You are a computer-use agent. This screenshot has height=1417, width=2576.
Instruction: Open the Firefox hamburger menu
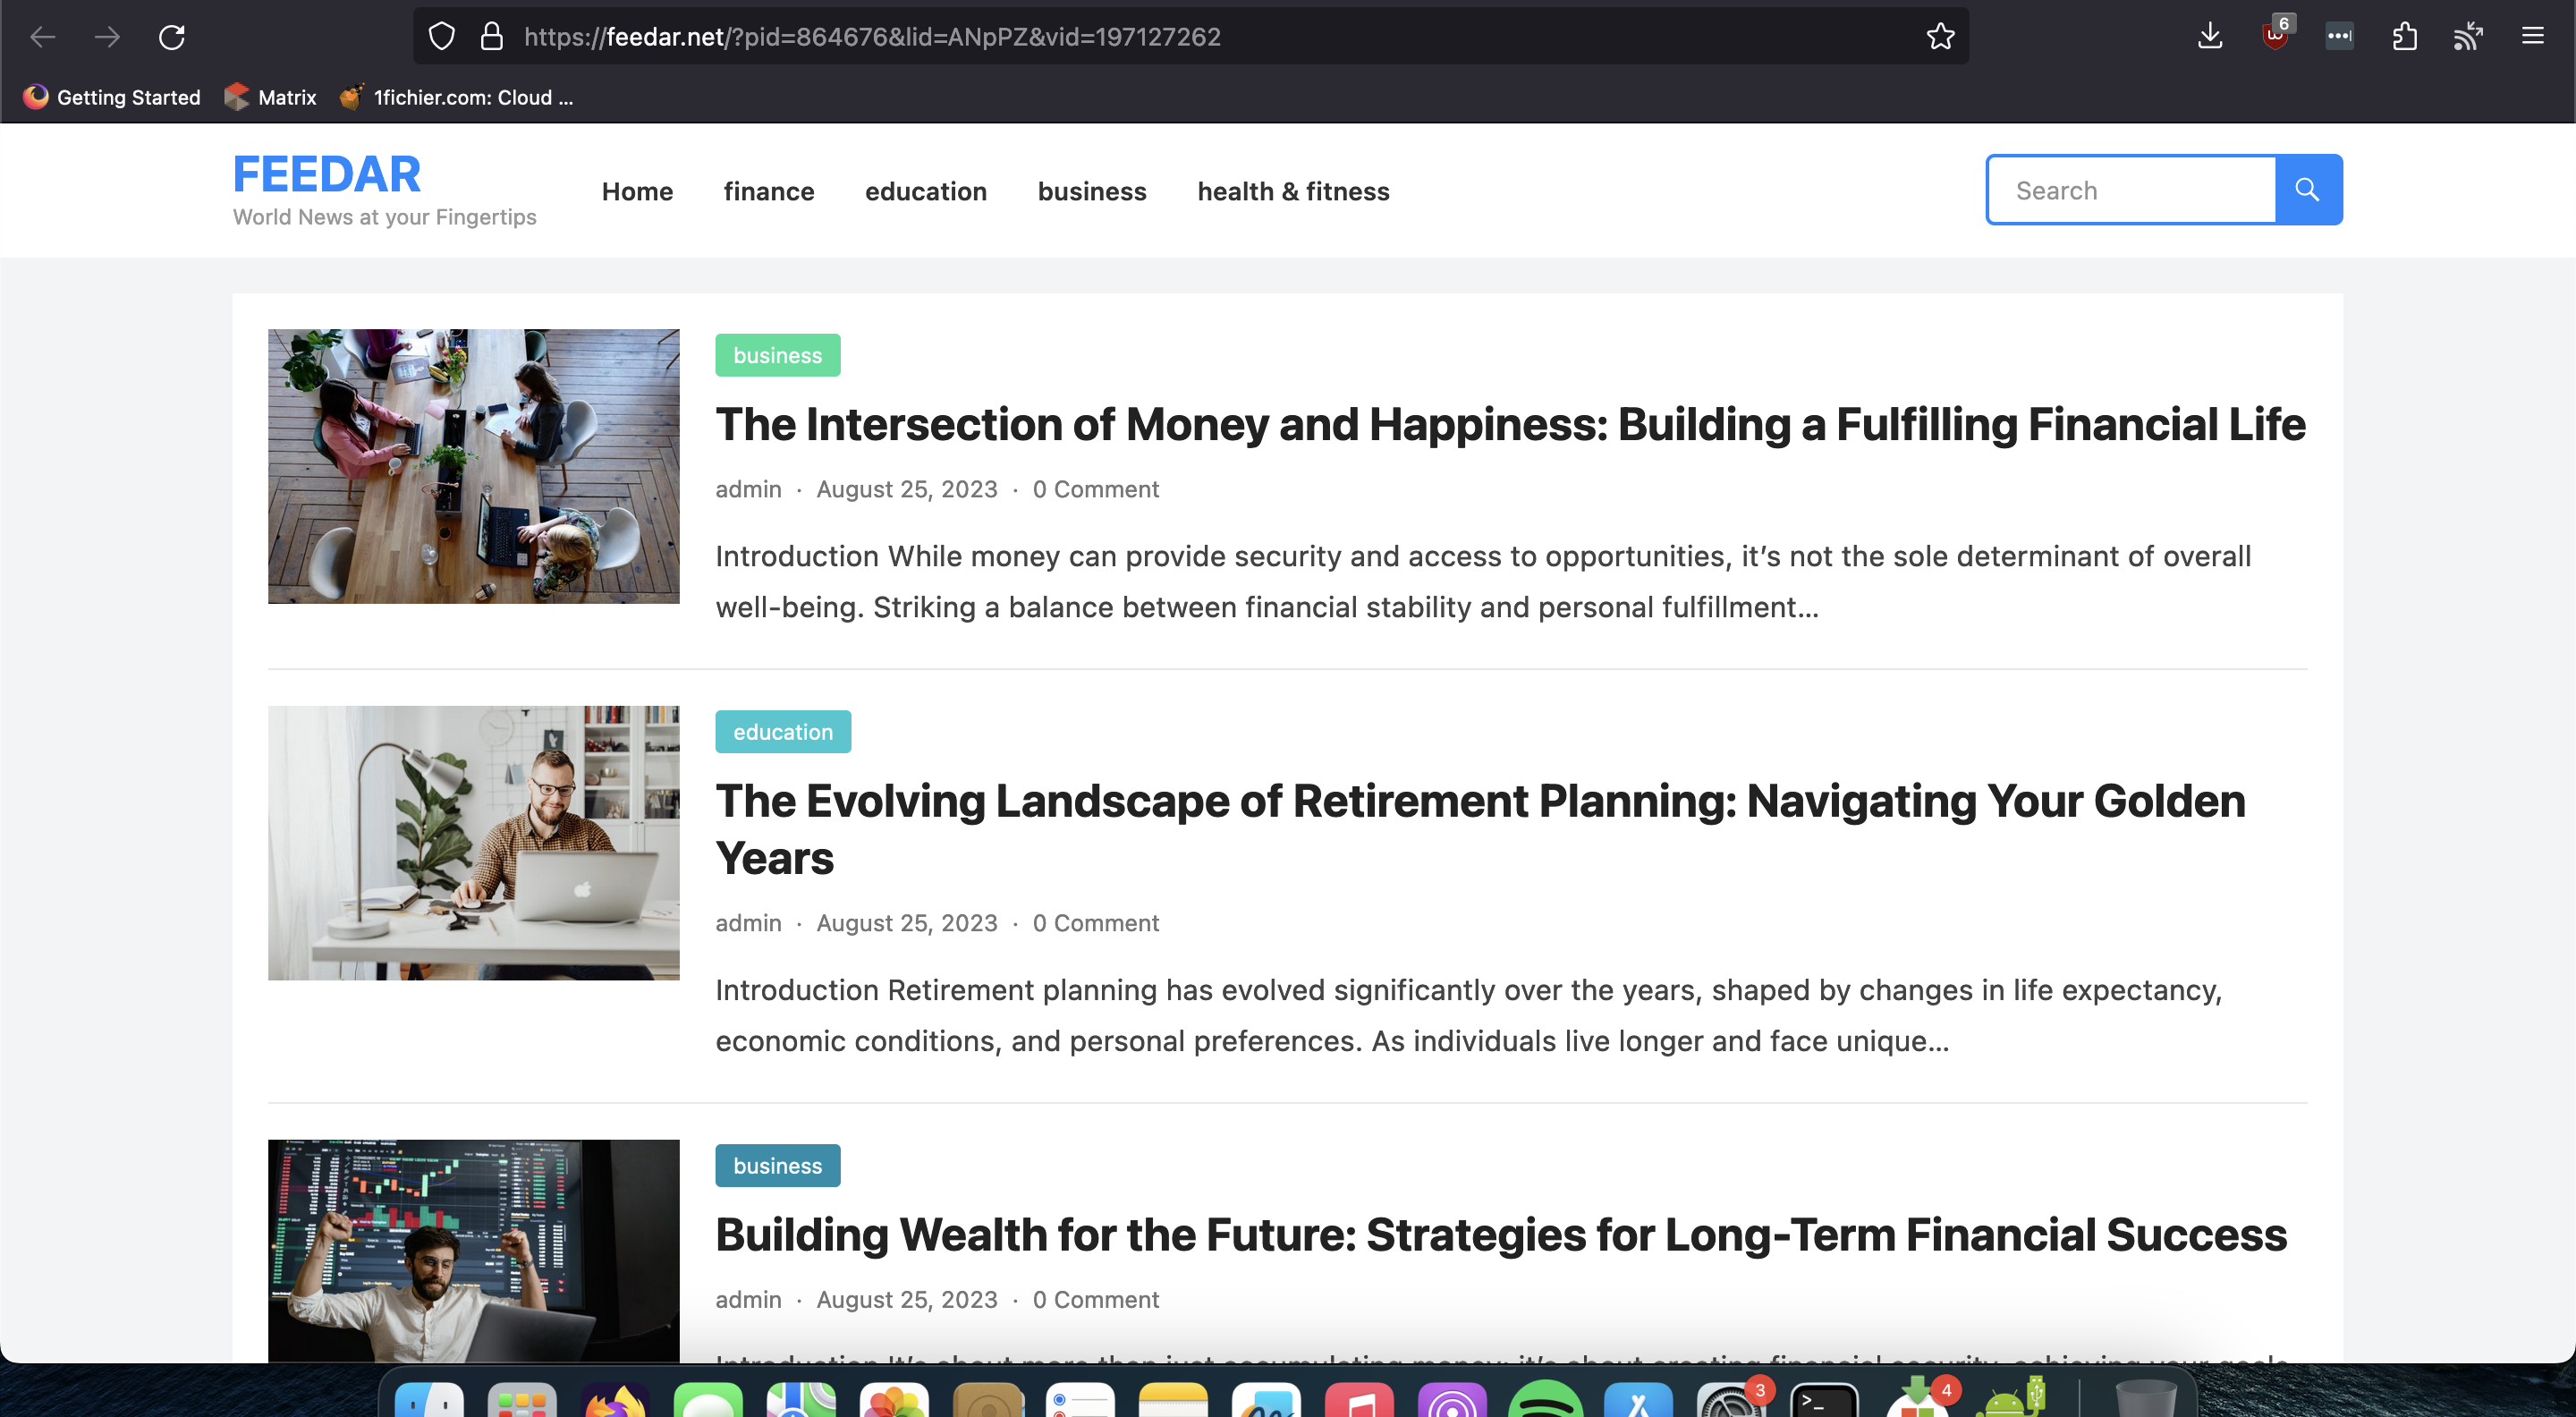(x=2532, y=37)
